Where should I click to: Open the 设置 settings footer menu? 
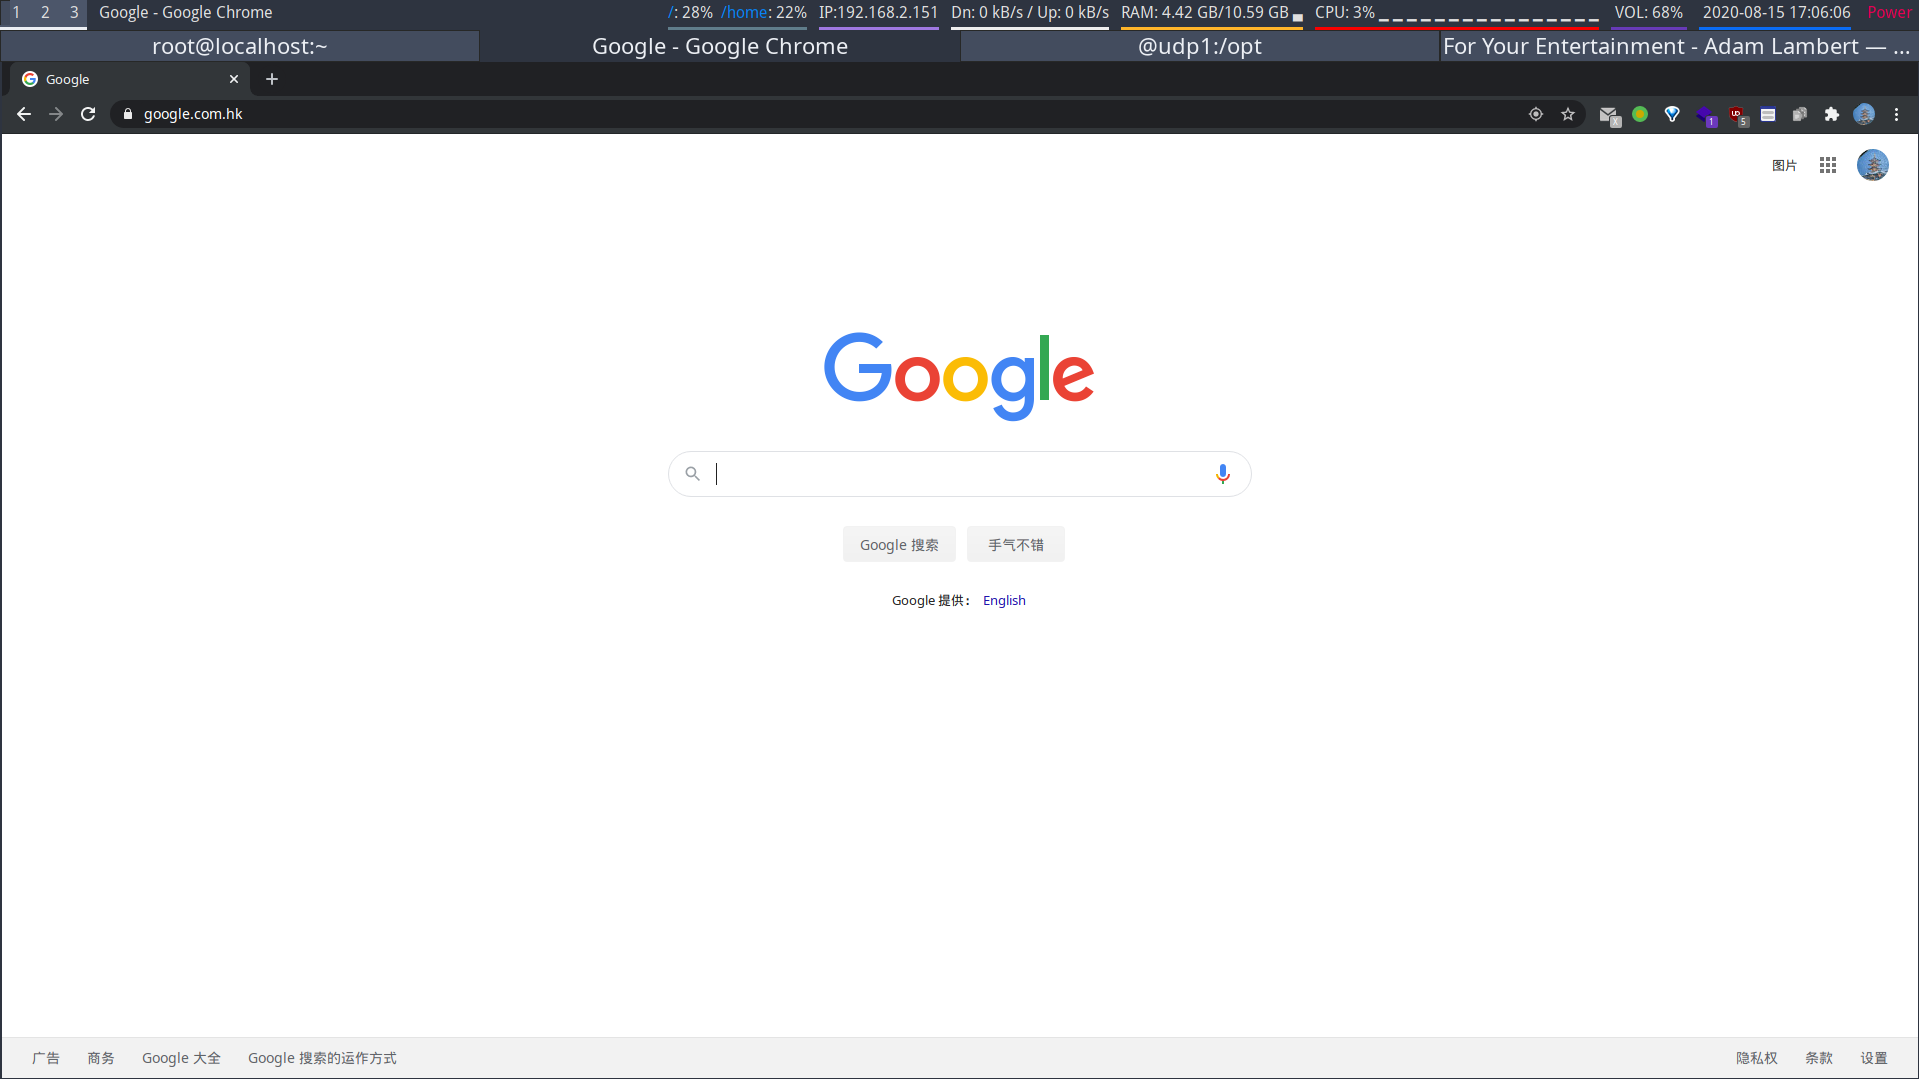pyautogui.click(x=1874, y=1059)
